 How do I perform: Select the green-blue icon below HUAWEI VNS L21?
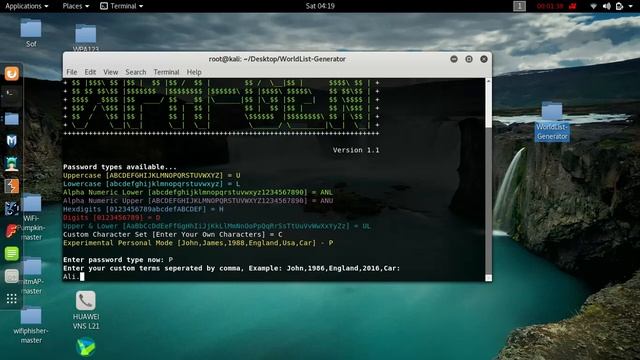(86, 347)
